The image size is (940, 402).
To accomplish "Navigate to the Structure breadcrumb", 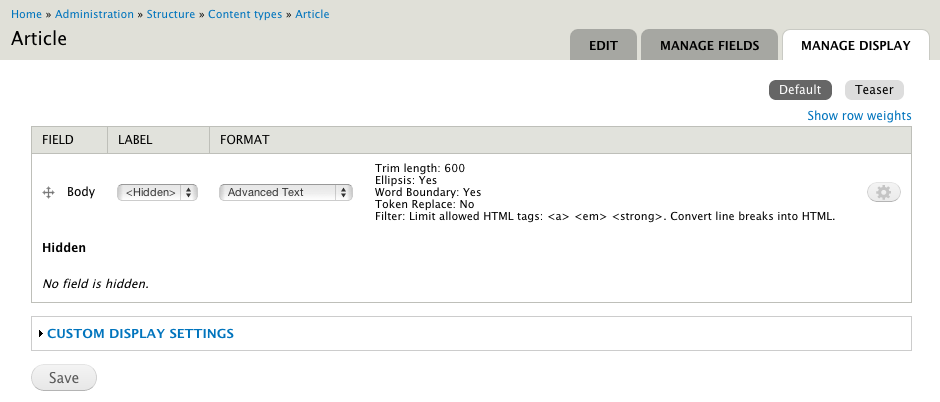I will point(171,14).
